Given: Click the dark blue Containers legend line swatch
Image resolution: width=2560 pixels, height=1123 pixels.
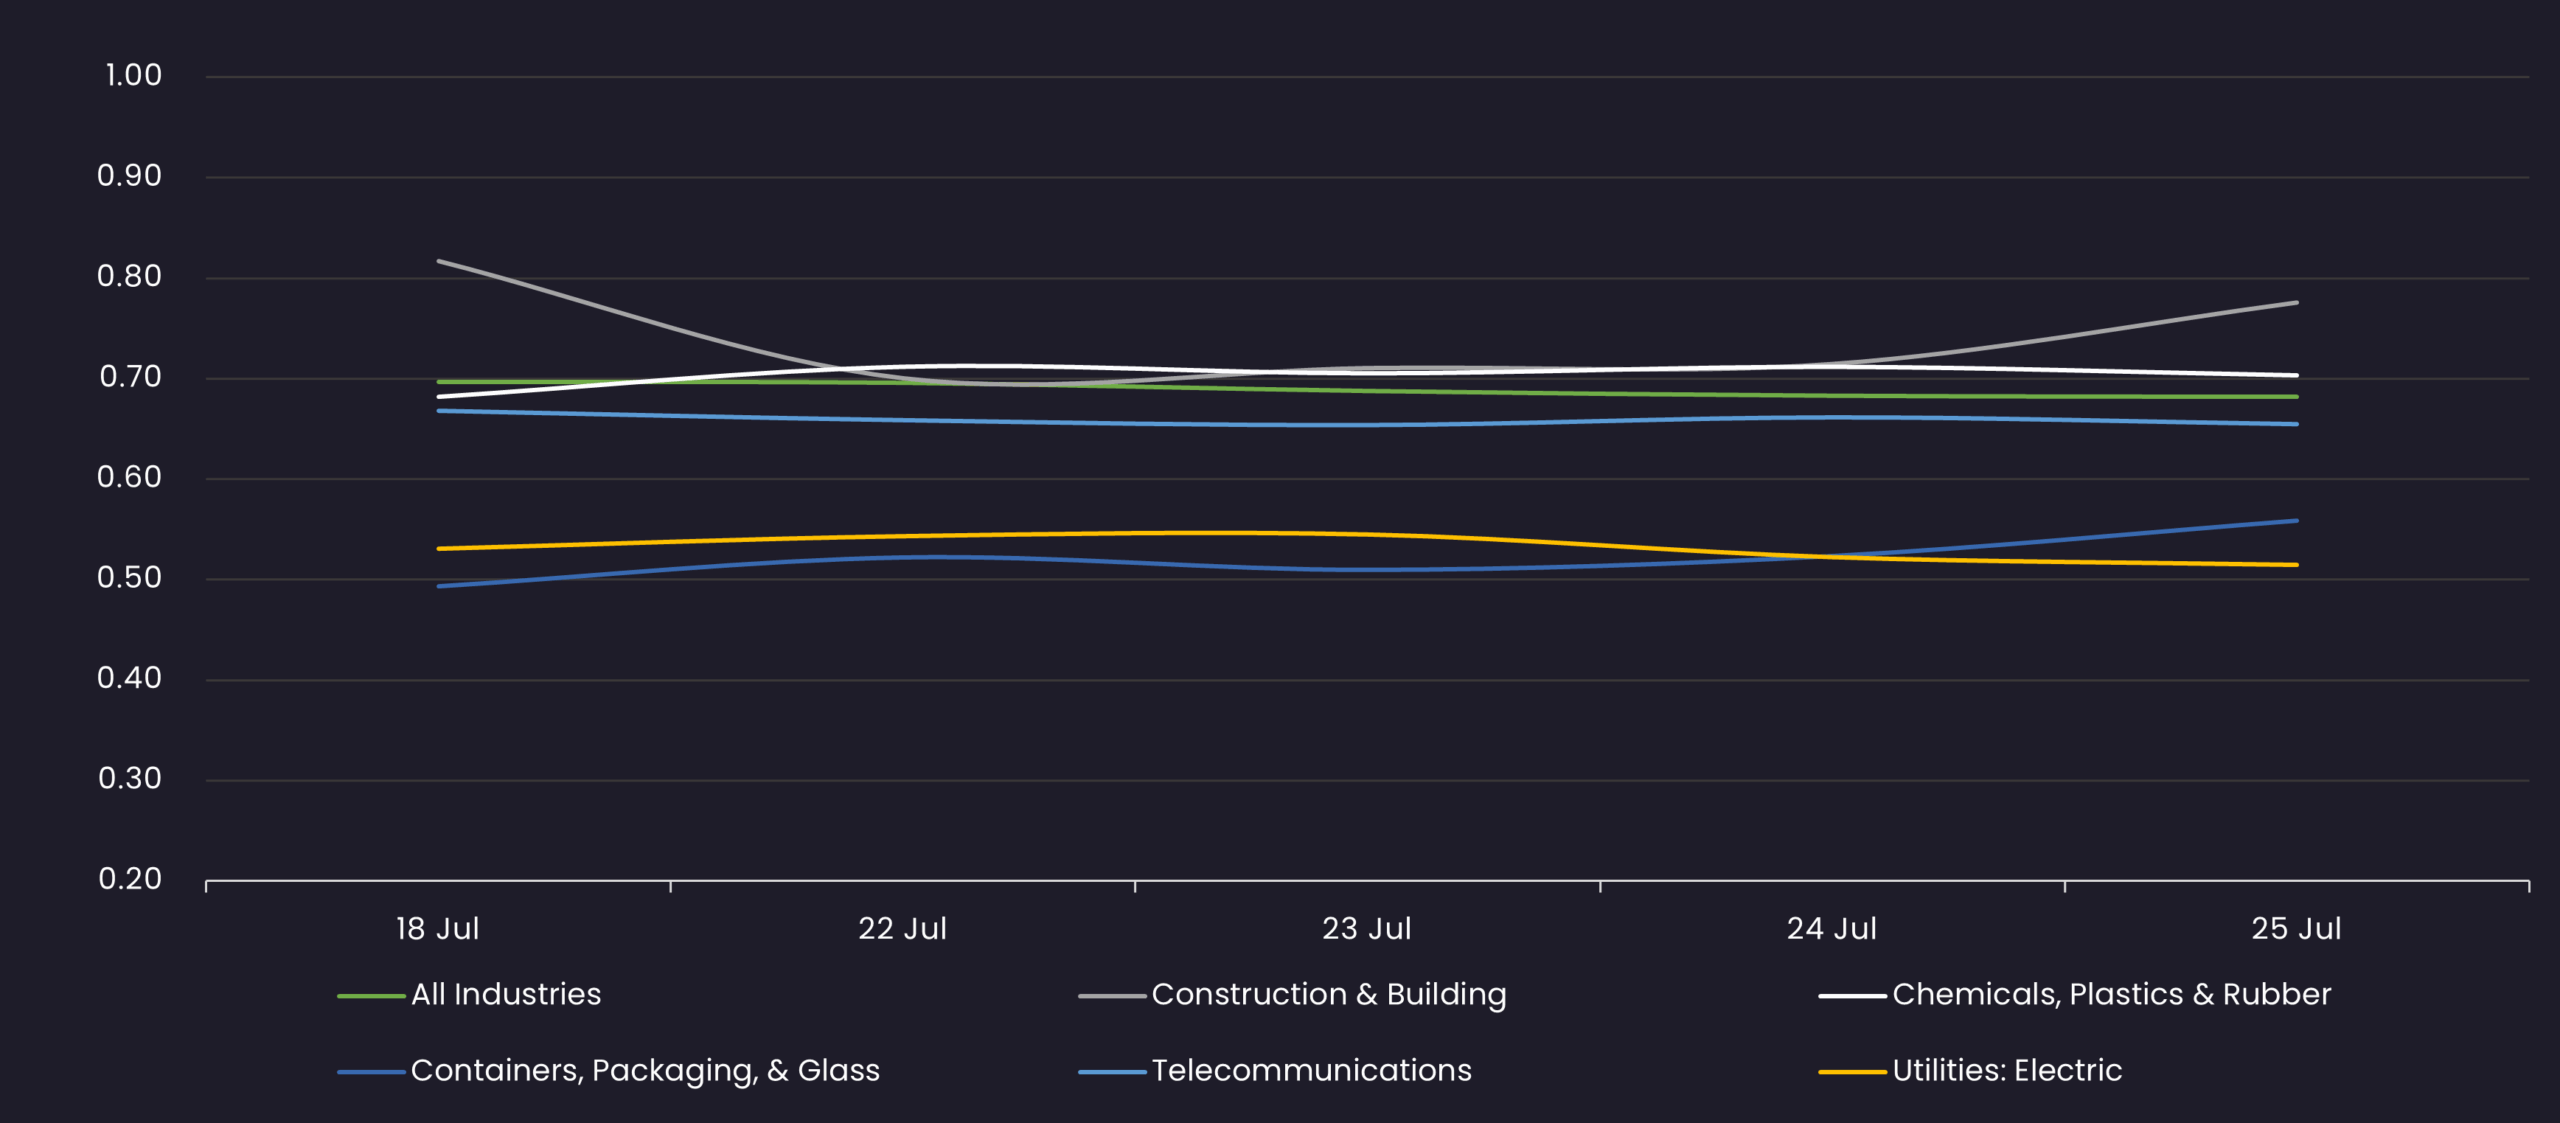Looking at the screenshot, I should pyautogui.click(x=371, y=1072).
